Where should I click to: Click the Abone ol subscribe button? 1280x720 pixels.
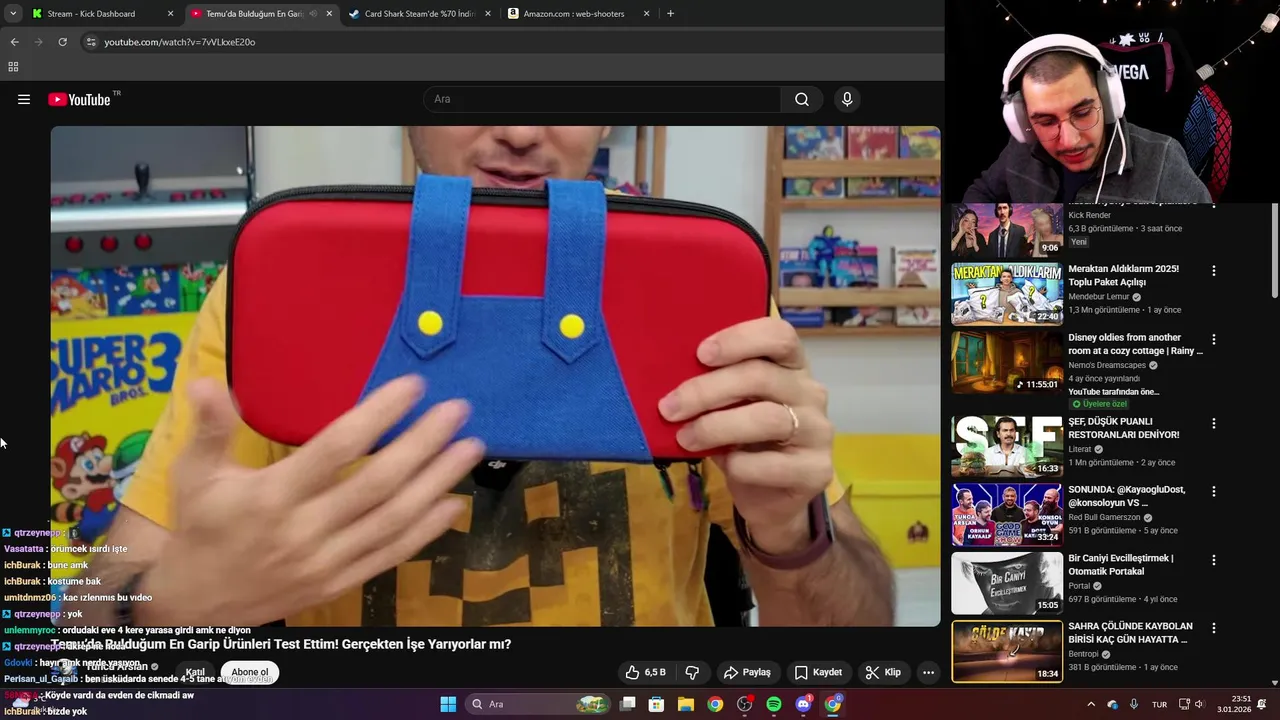(250, 672)
